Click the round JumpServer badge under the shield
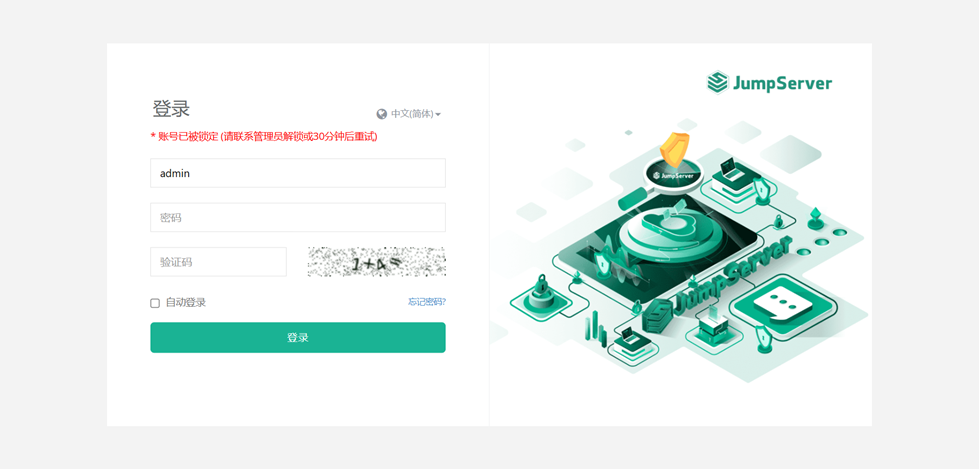979x469 pixels. click(674, 175)
